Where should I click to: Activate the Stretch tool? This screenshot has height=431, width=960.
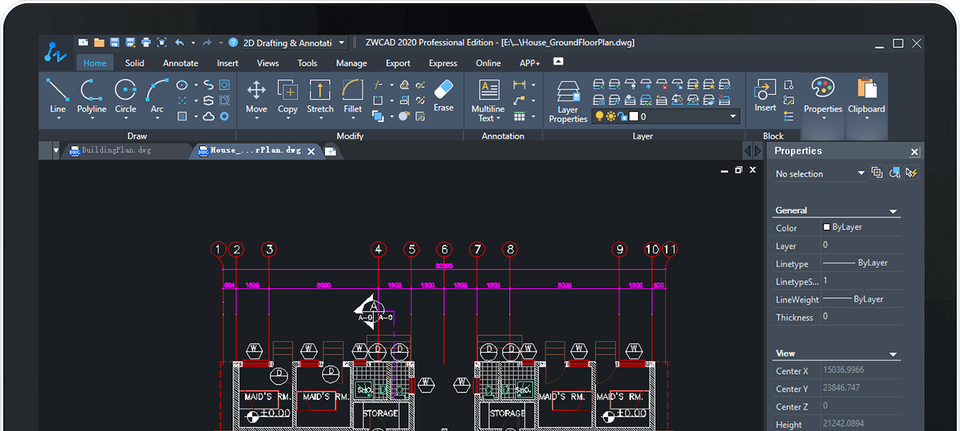320,96
